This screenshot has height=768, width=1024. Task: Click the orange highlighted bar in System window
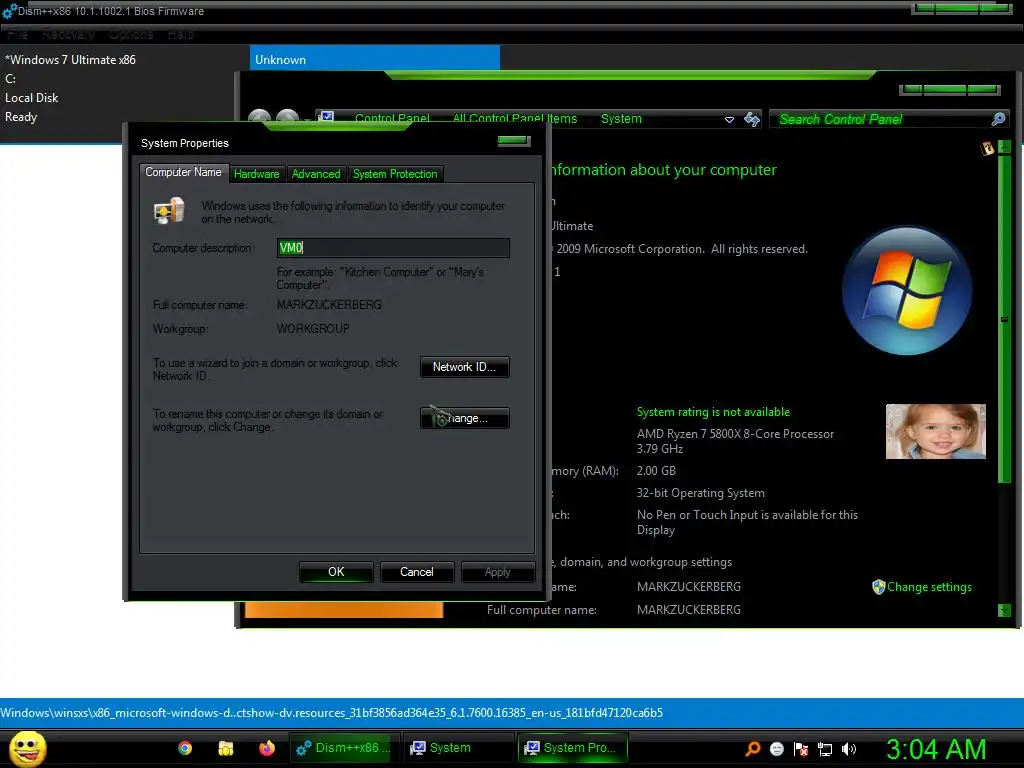point(344,610)
